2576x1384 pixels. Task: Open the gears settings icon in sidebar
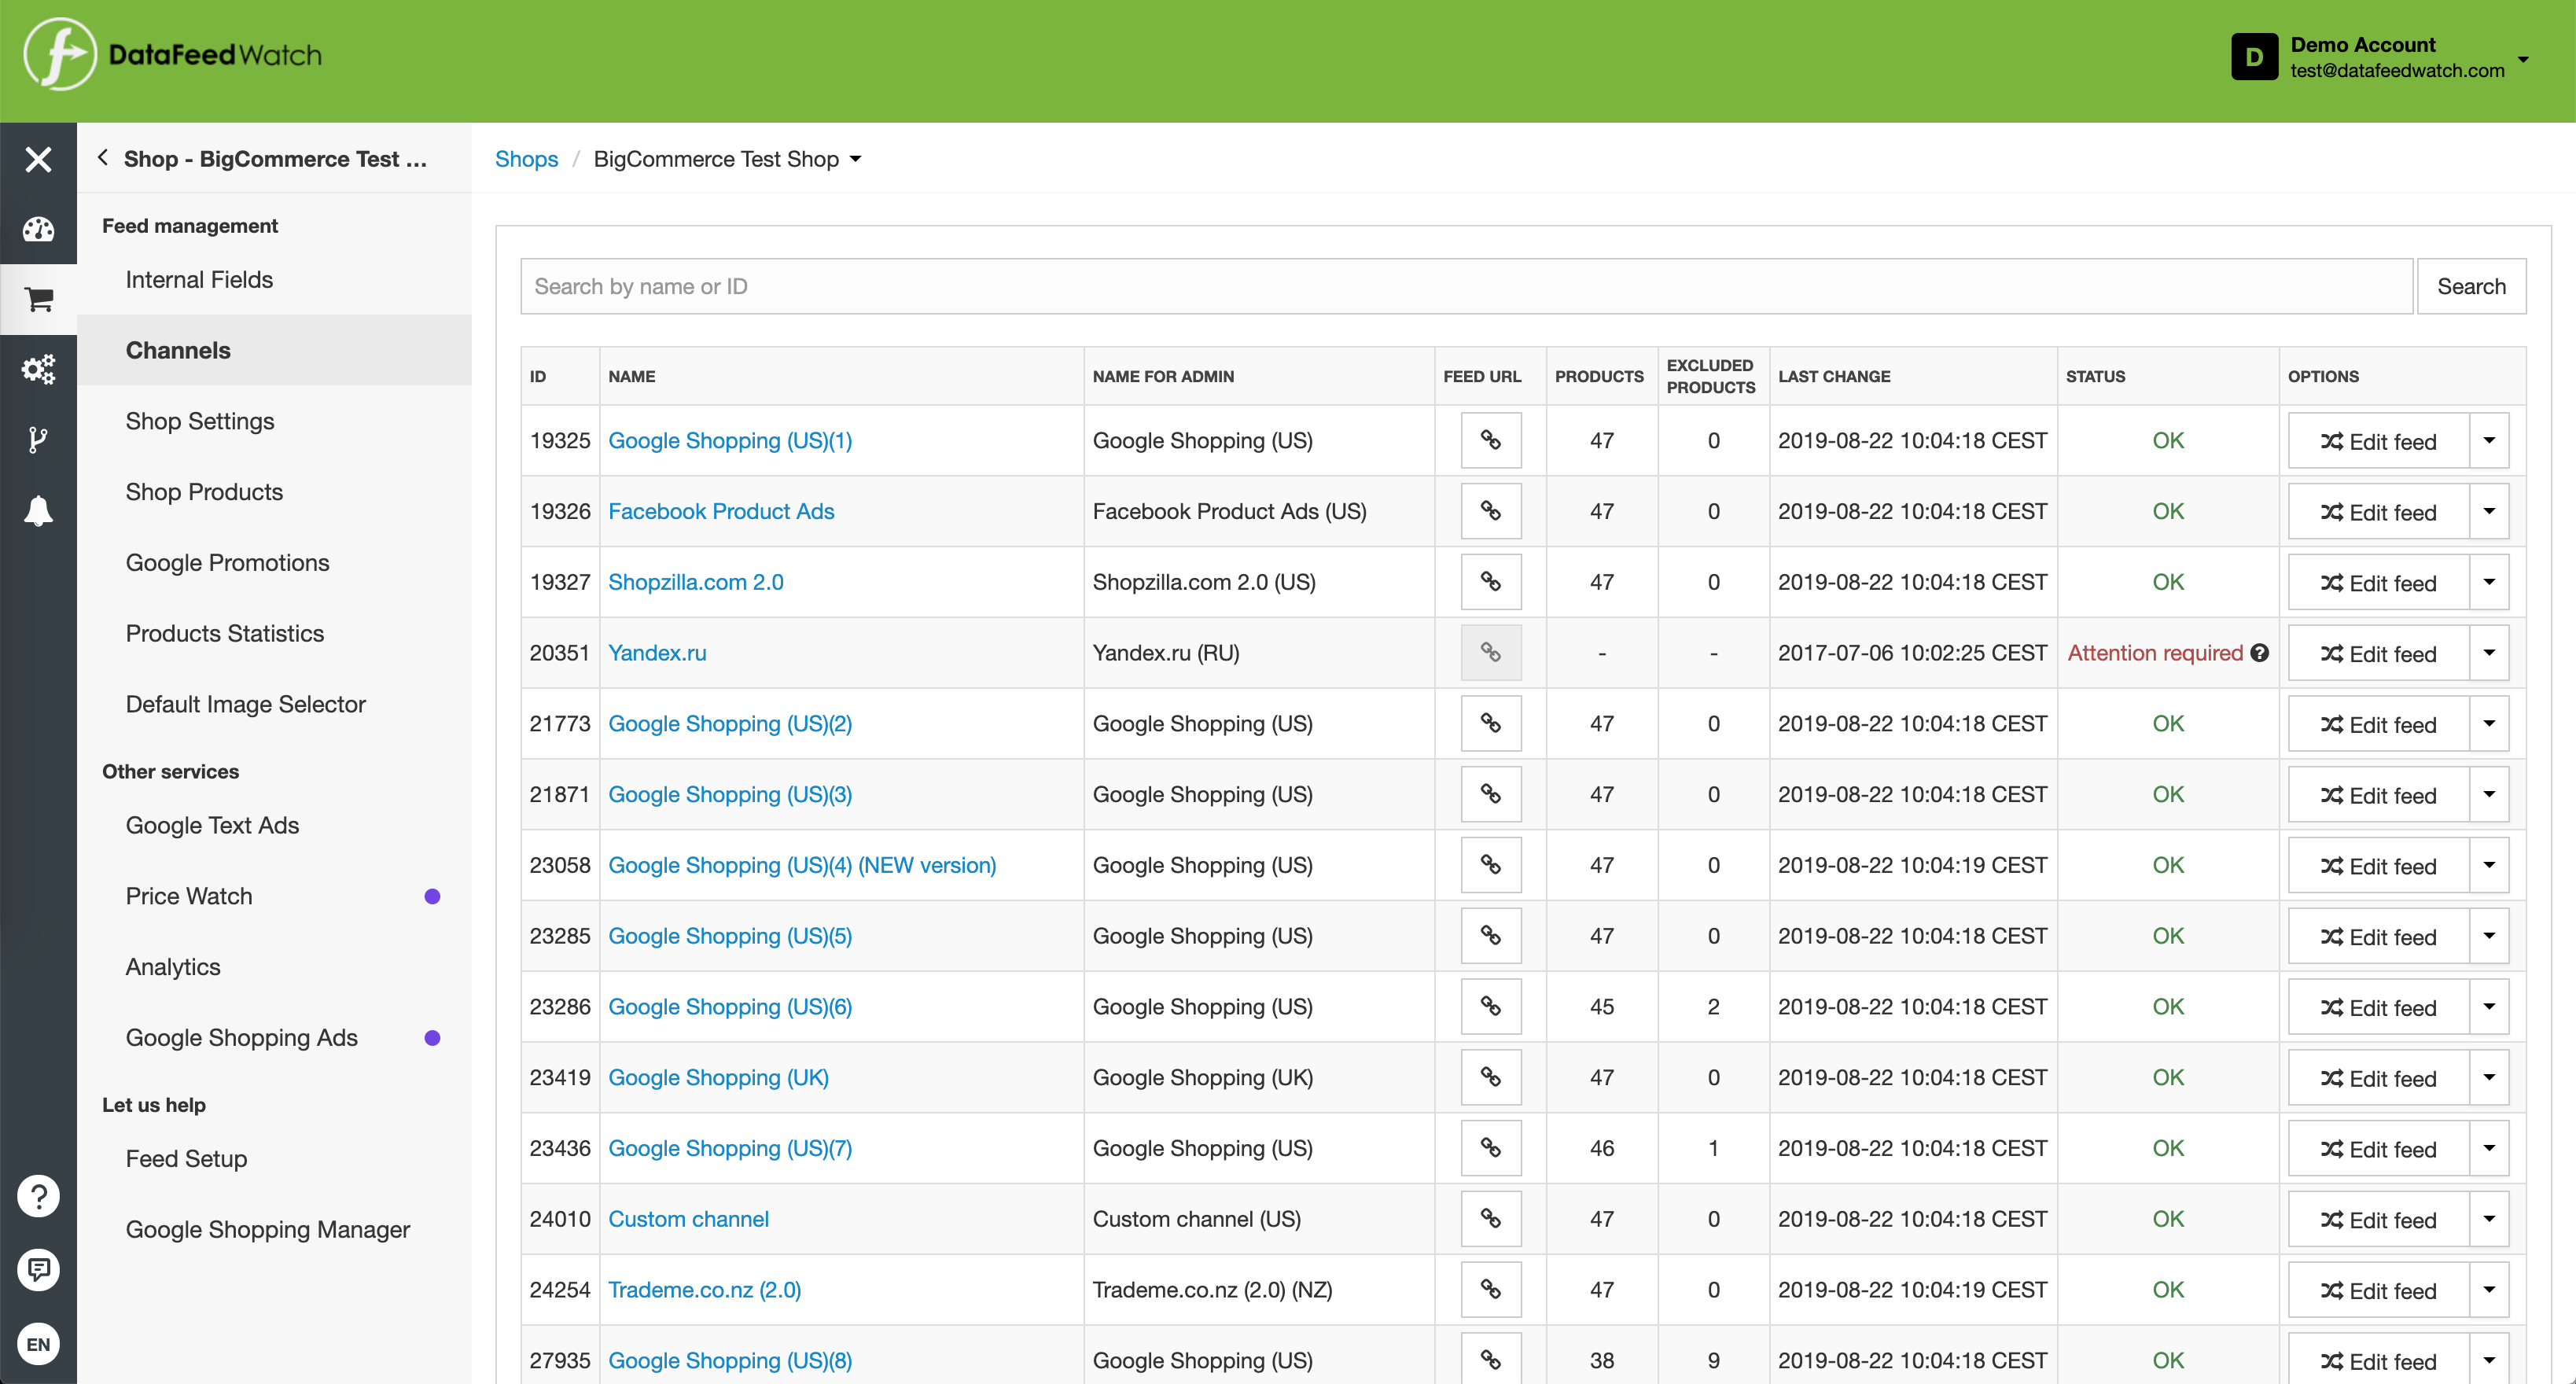click(x=38, y=369)
